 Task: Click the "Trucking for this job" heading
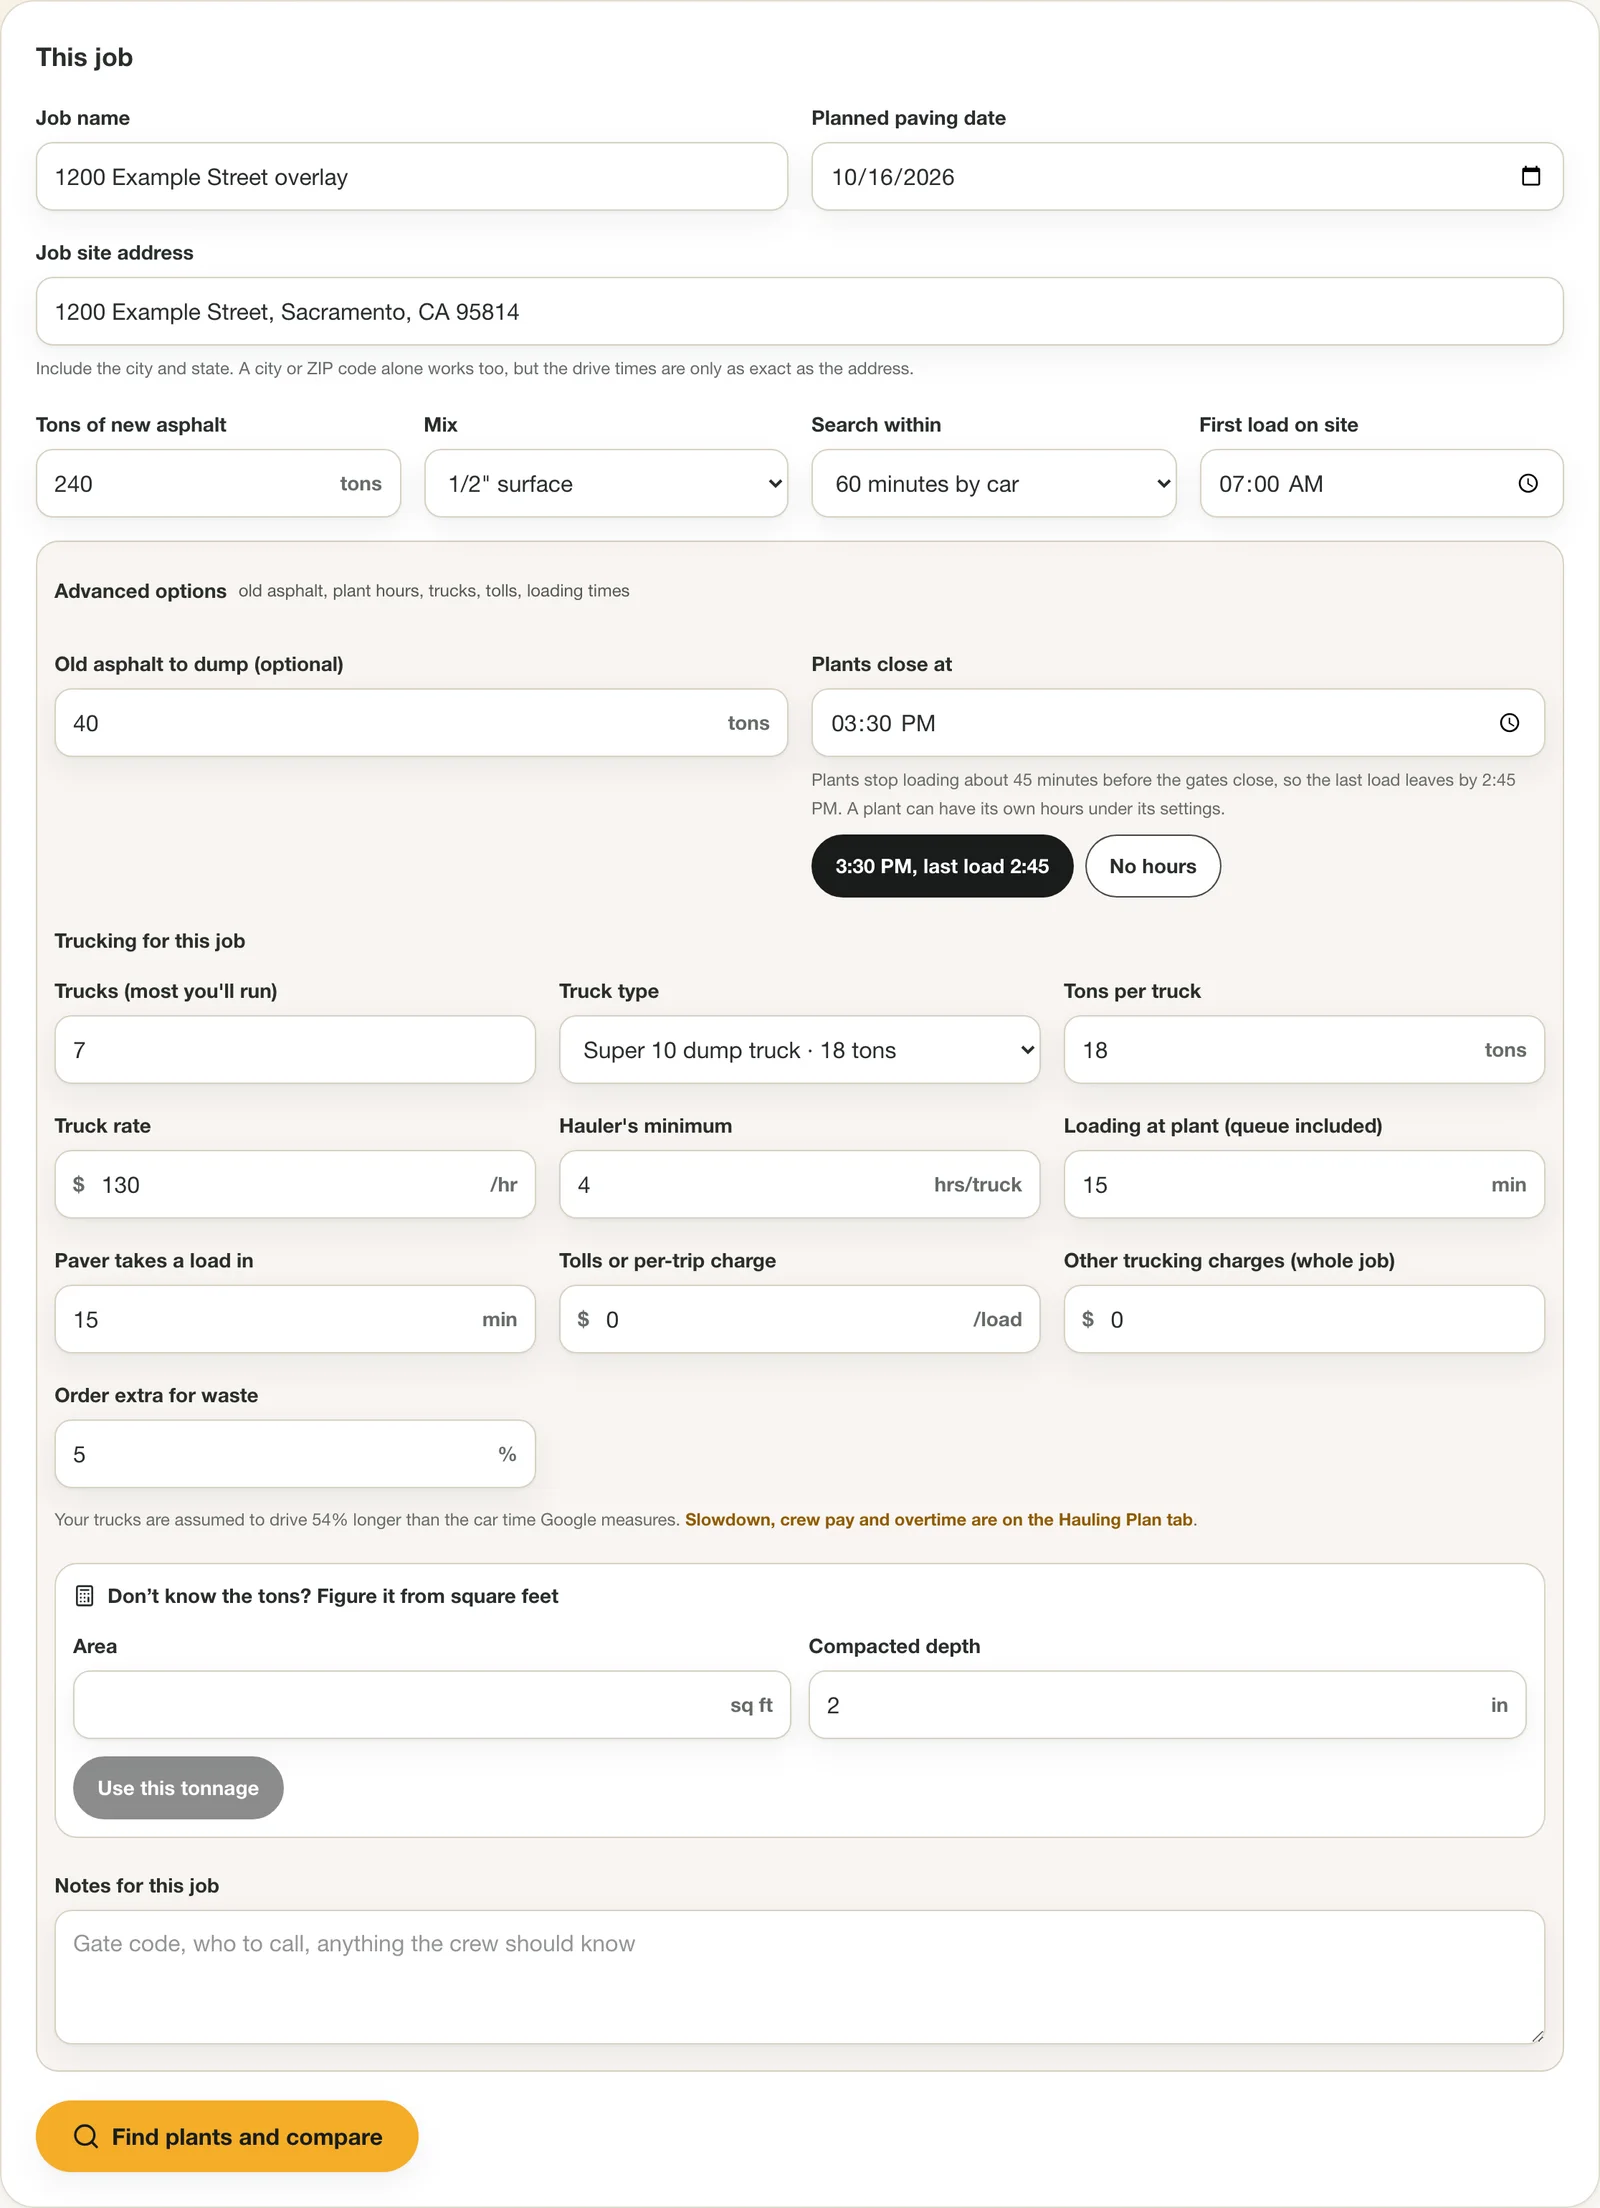point(150,941)
